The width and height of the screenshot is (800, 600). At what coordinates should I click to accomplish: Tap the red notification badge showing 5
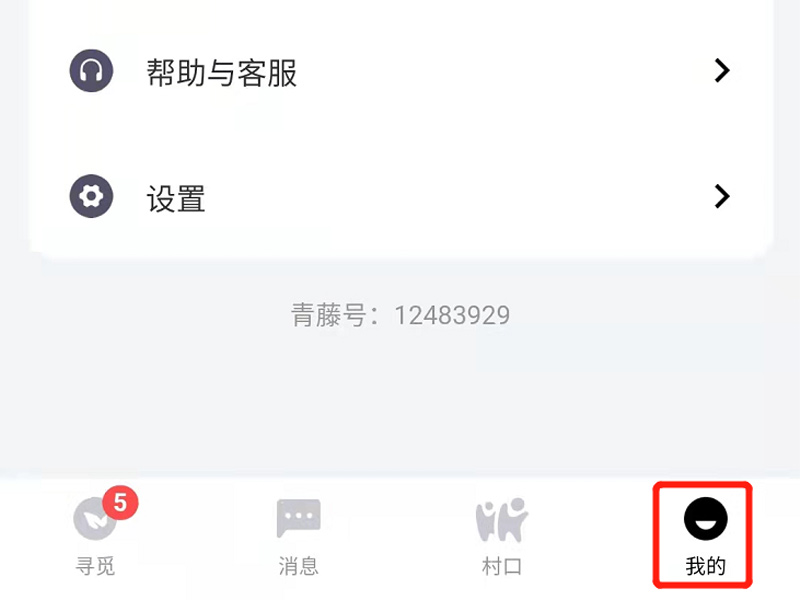tap(120, 503)
